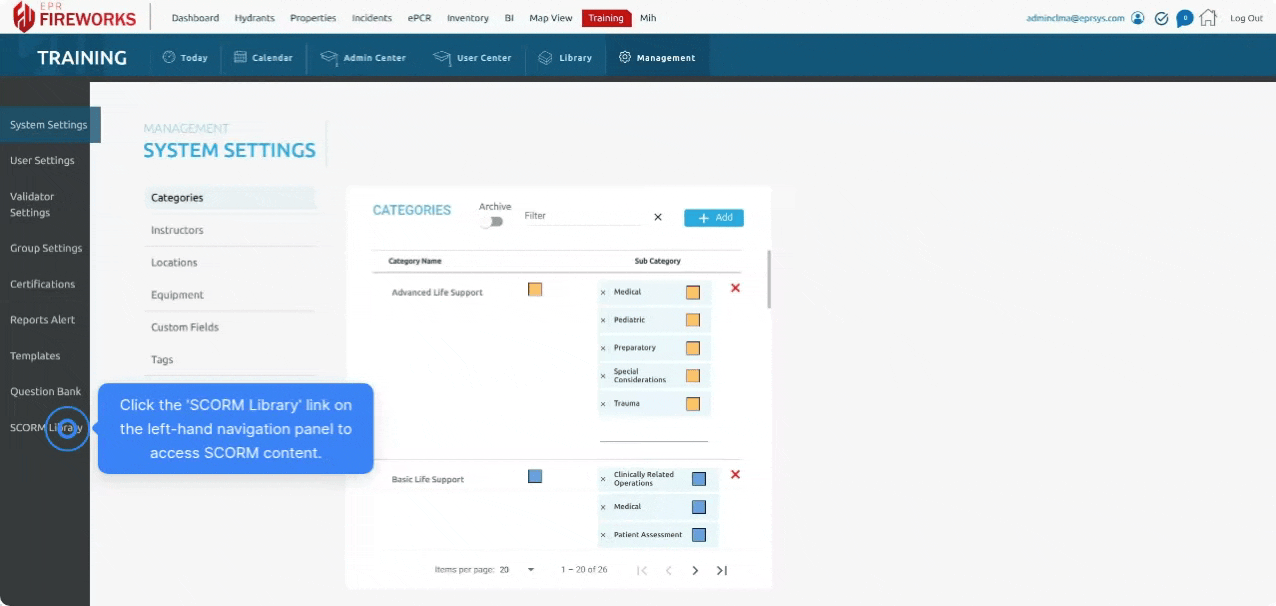This screenshot has width=1276, height=606.
Task: Remove the Preparatory sub category
Action: point(603,348)
